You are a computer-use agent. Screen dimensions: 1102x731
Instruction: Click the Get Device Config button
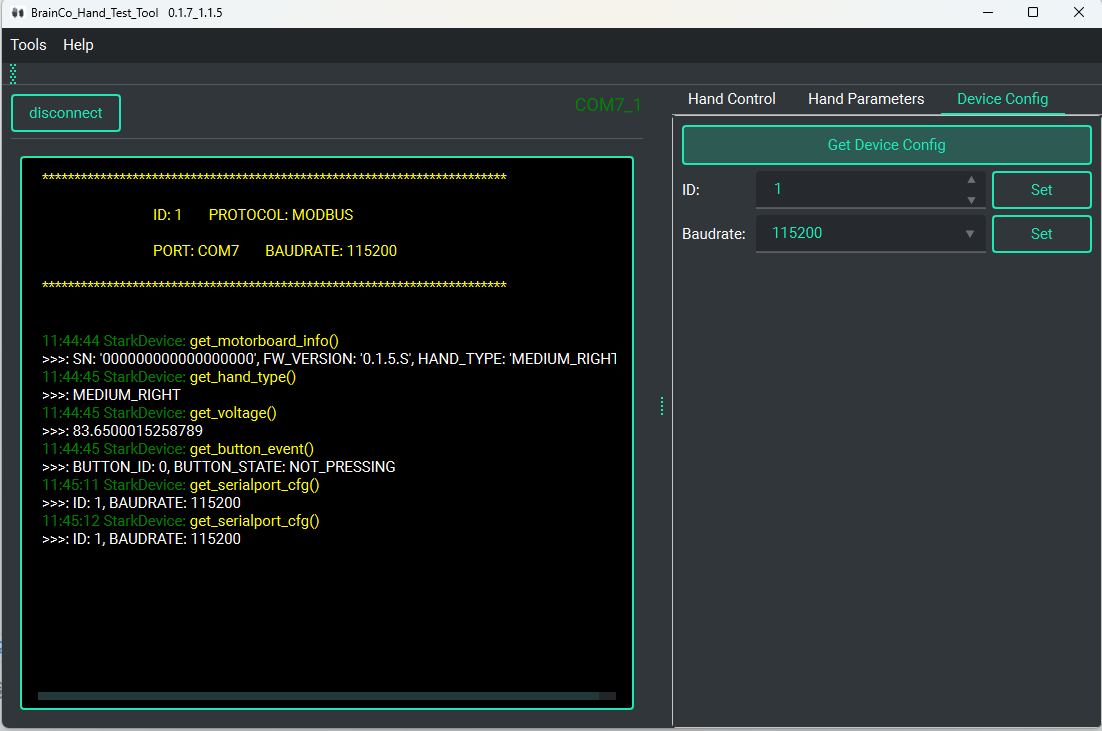click(x=886, y=145)
